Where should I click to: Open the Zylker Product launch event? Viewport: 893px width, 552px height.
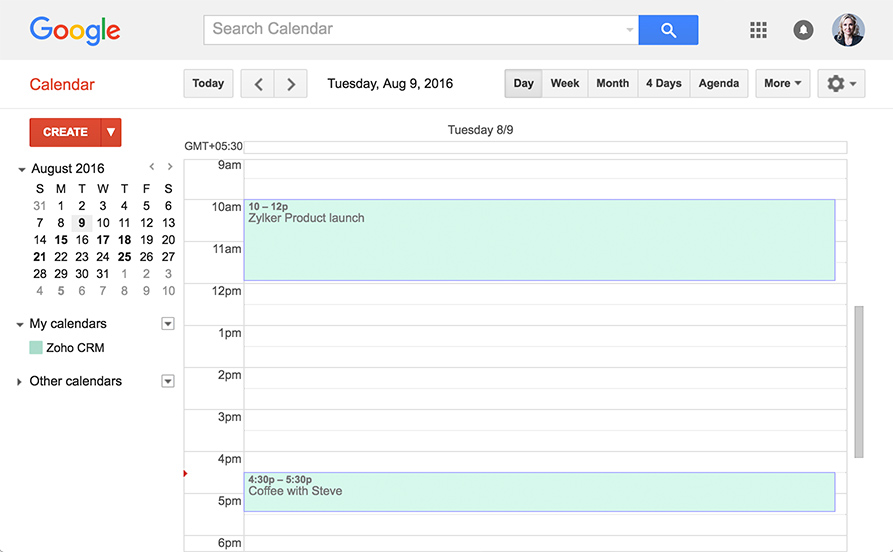coord(539,240)
